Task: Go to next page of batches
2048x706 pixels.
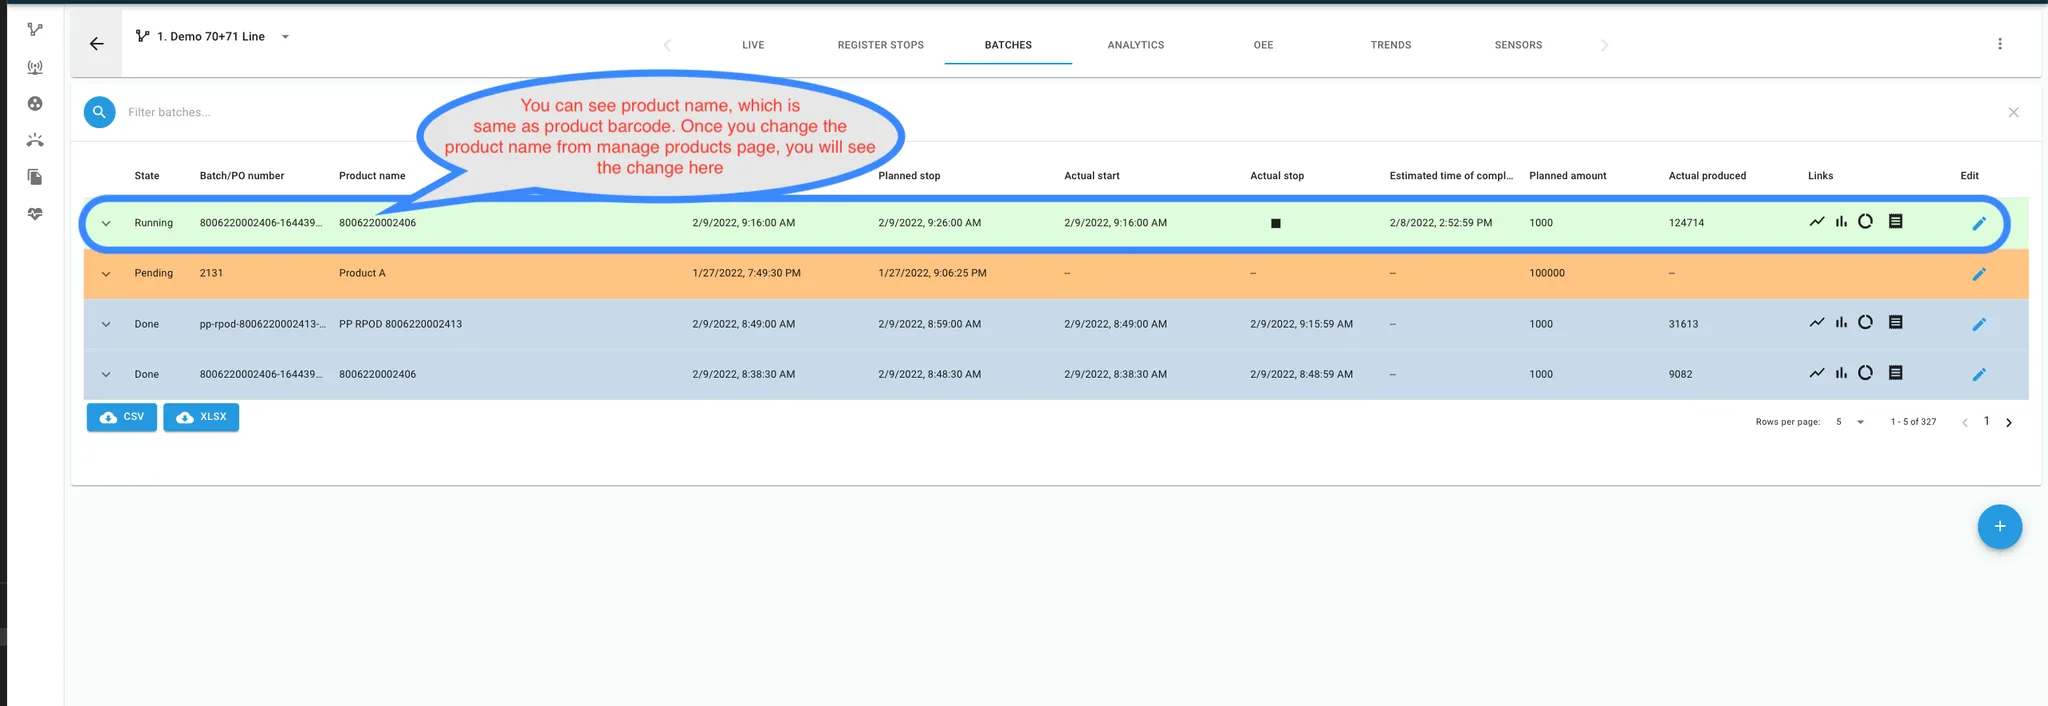Action: (2008, 423)
